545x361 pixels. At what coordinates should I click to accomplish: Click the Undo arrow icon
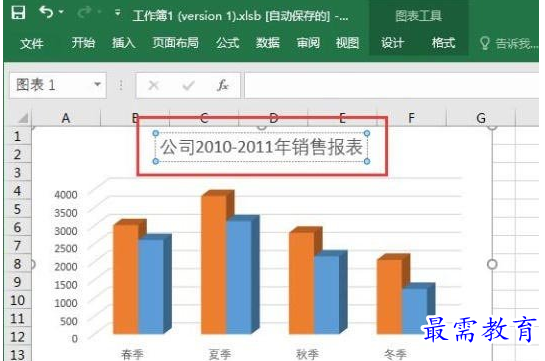[46, 12]
